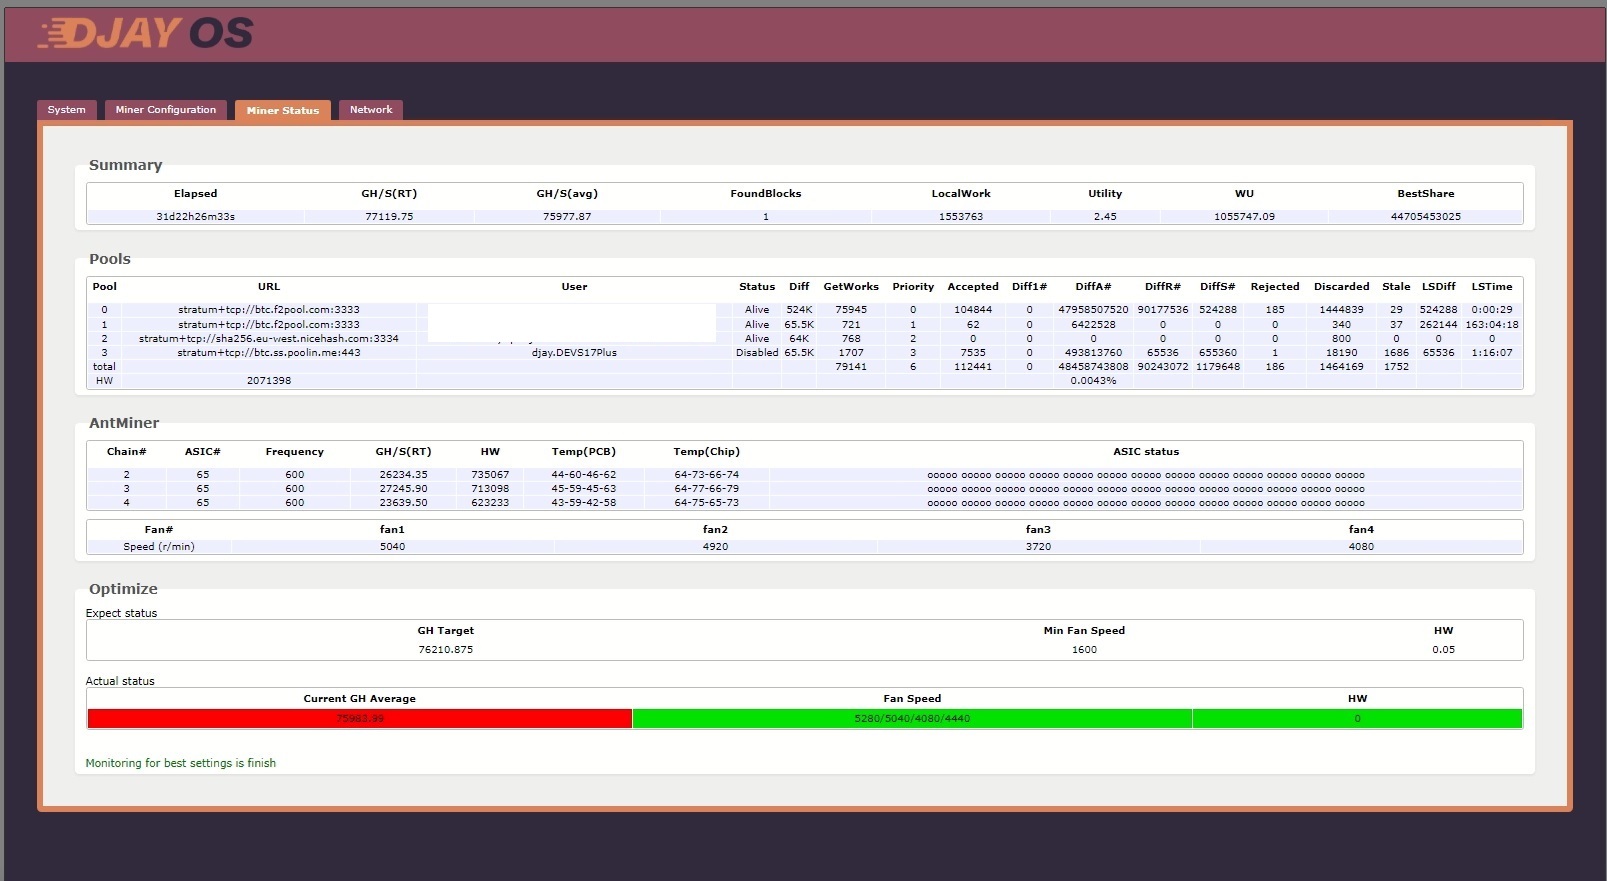
Task: Click the green Fan Speed status bar
Action: pos(912,719)
